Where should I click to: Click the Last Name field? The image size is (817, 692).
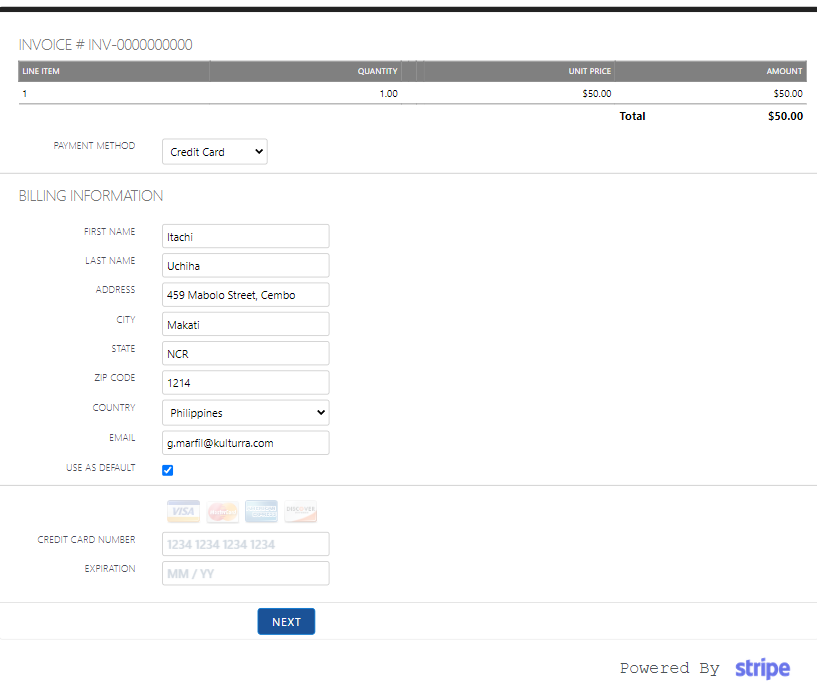pos(245,266)
